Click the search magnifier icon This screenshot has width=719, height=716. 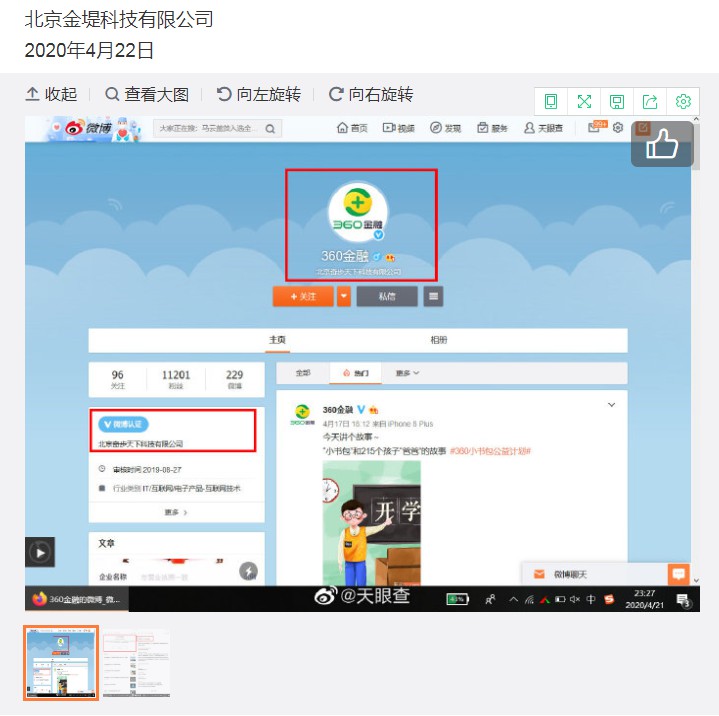(271, 129)
